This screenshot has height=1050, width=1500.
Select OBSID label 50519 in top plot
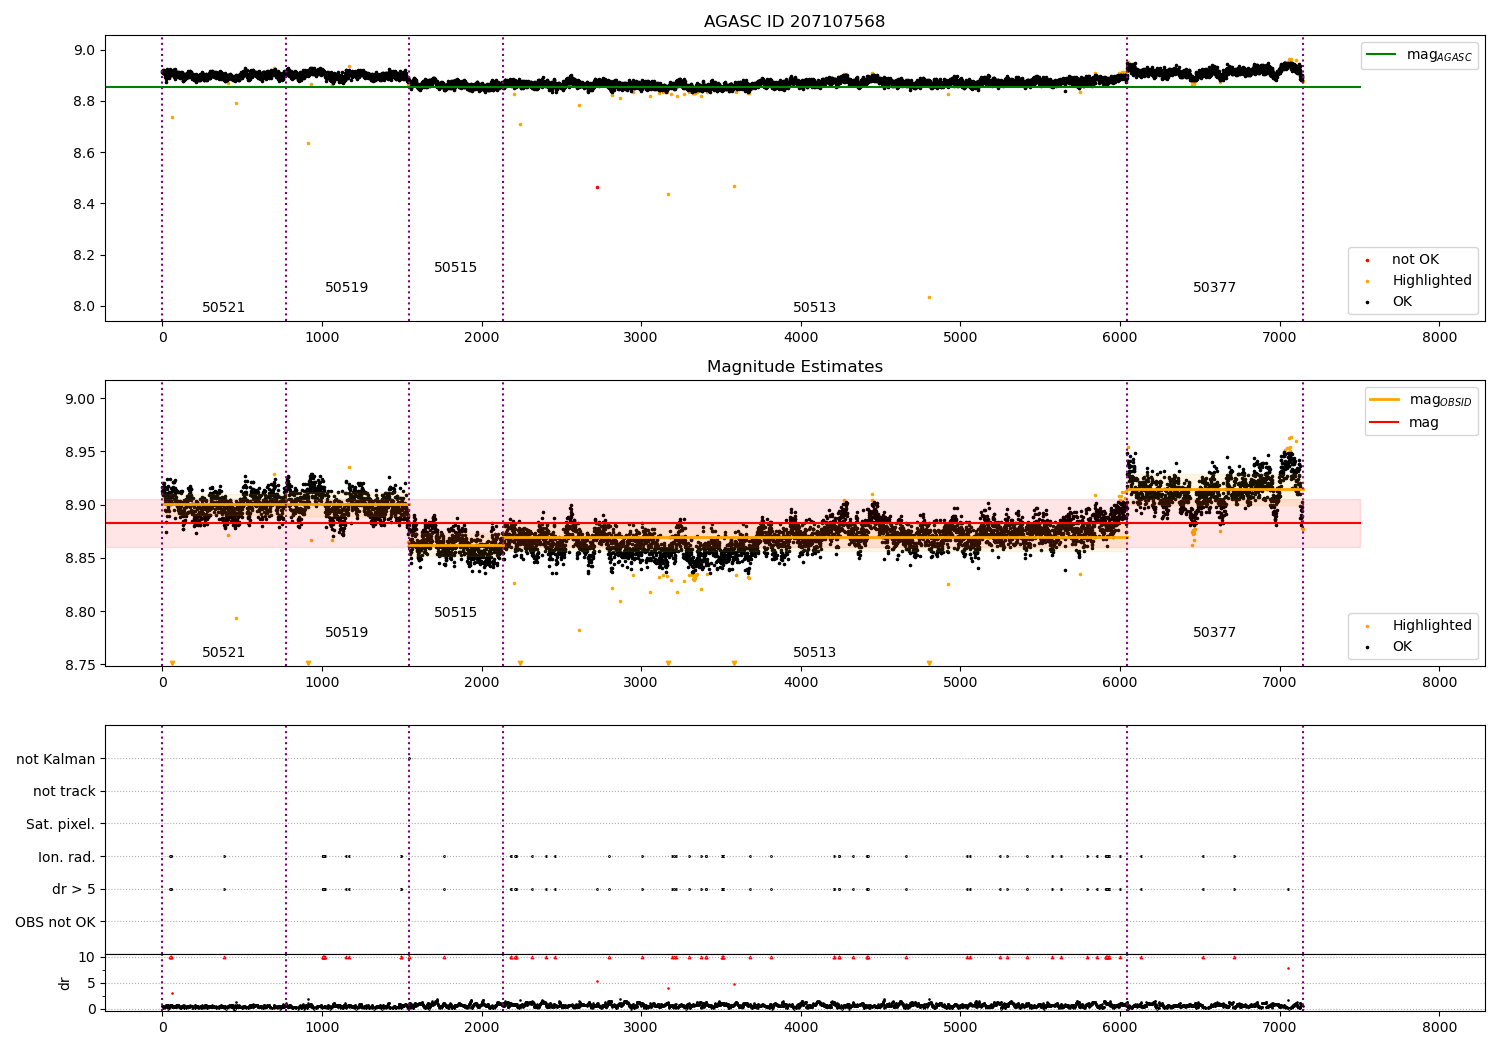pyautogui.click(x=346, y=288)
